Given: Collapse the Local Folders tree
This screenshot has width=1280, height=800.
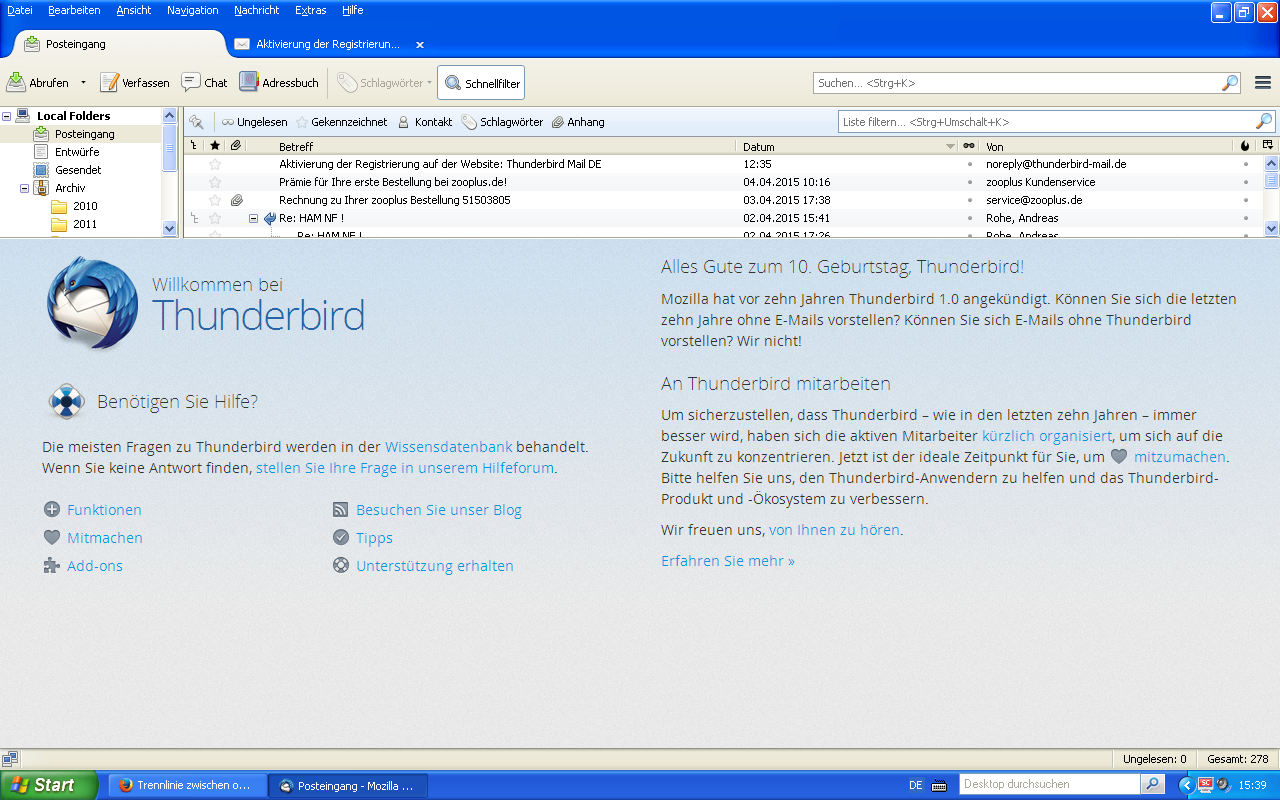Looking at the screenshot, I should 7,116.
